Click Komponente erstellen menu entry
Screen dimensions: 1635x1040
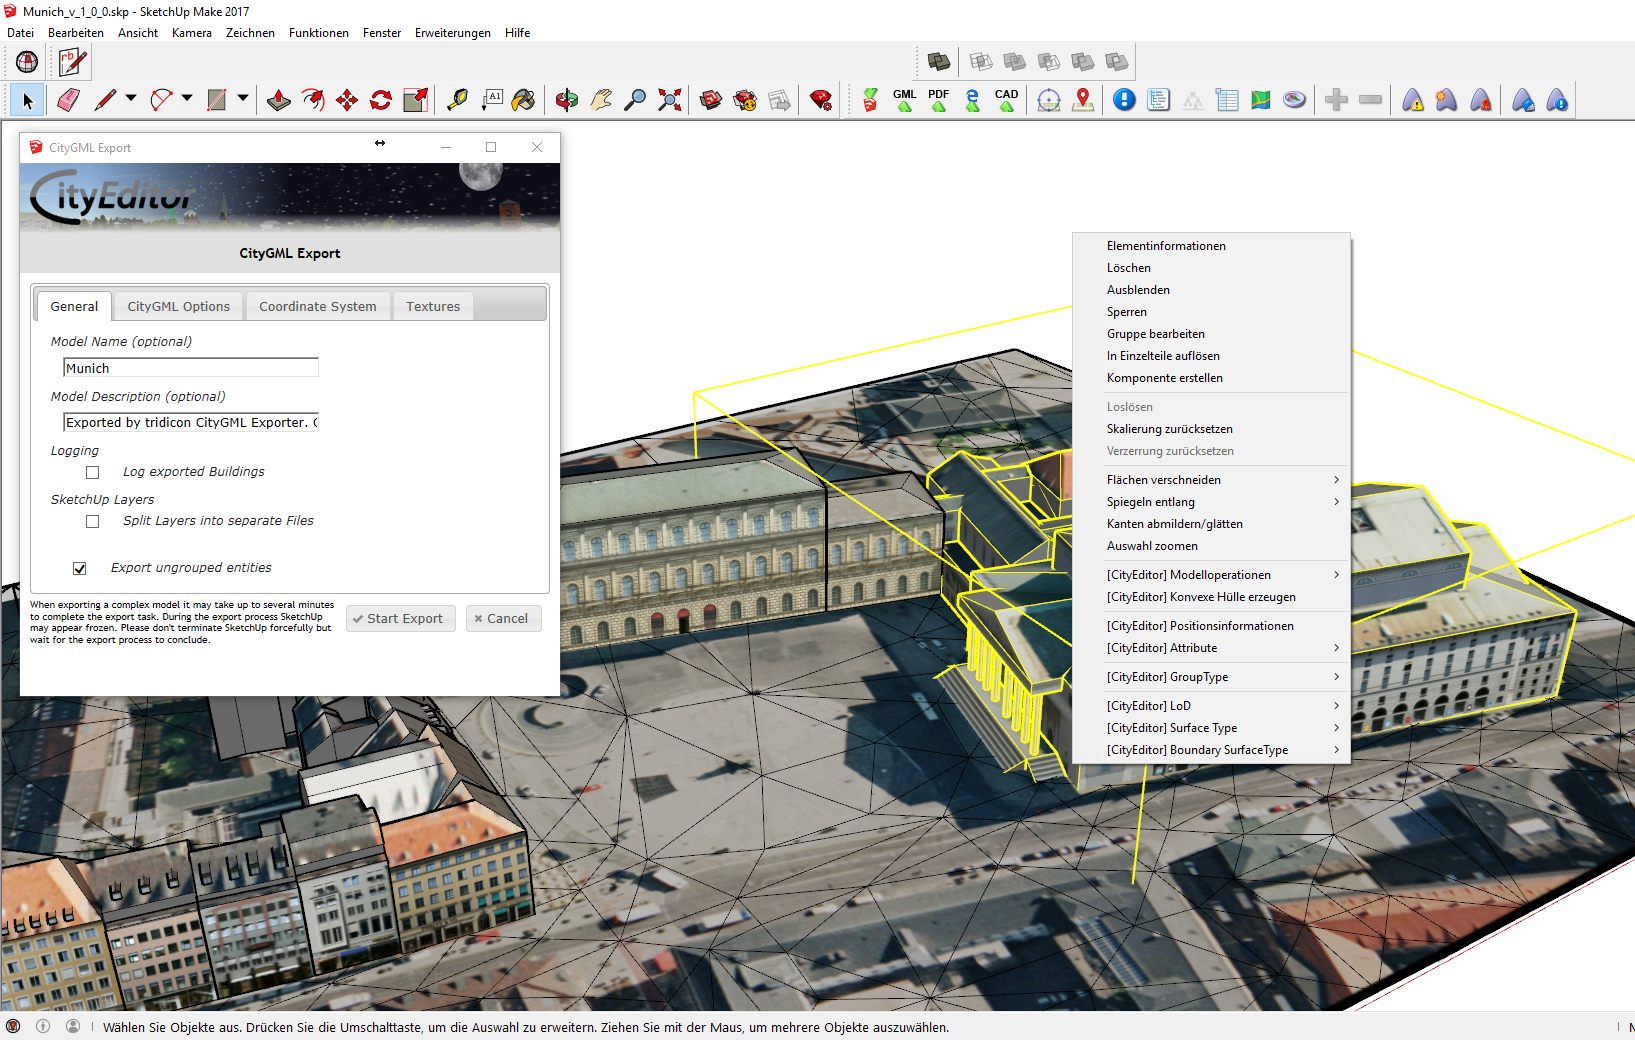[1211, 378]
